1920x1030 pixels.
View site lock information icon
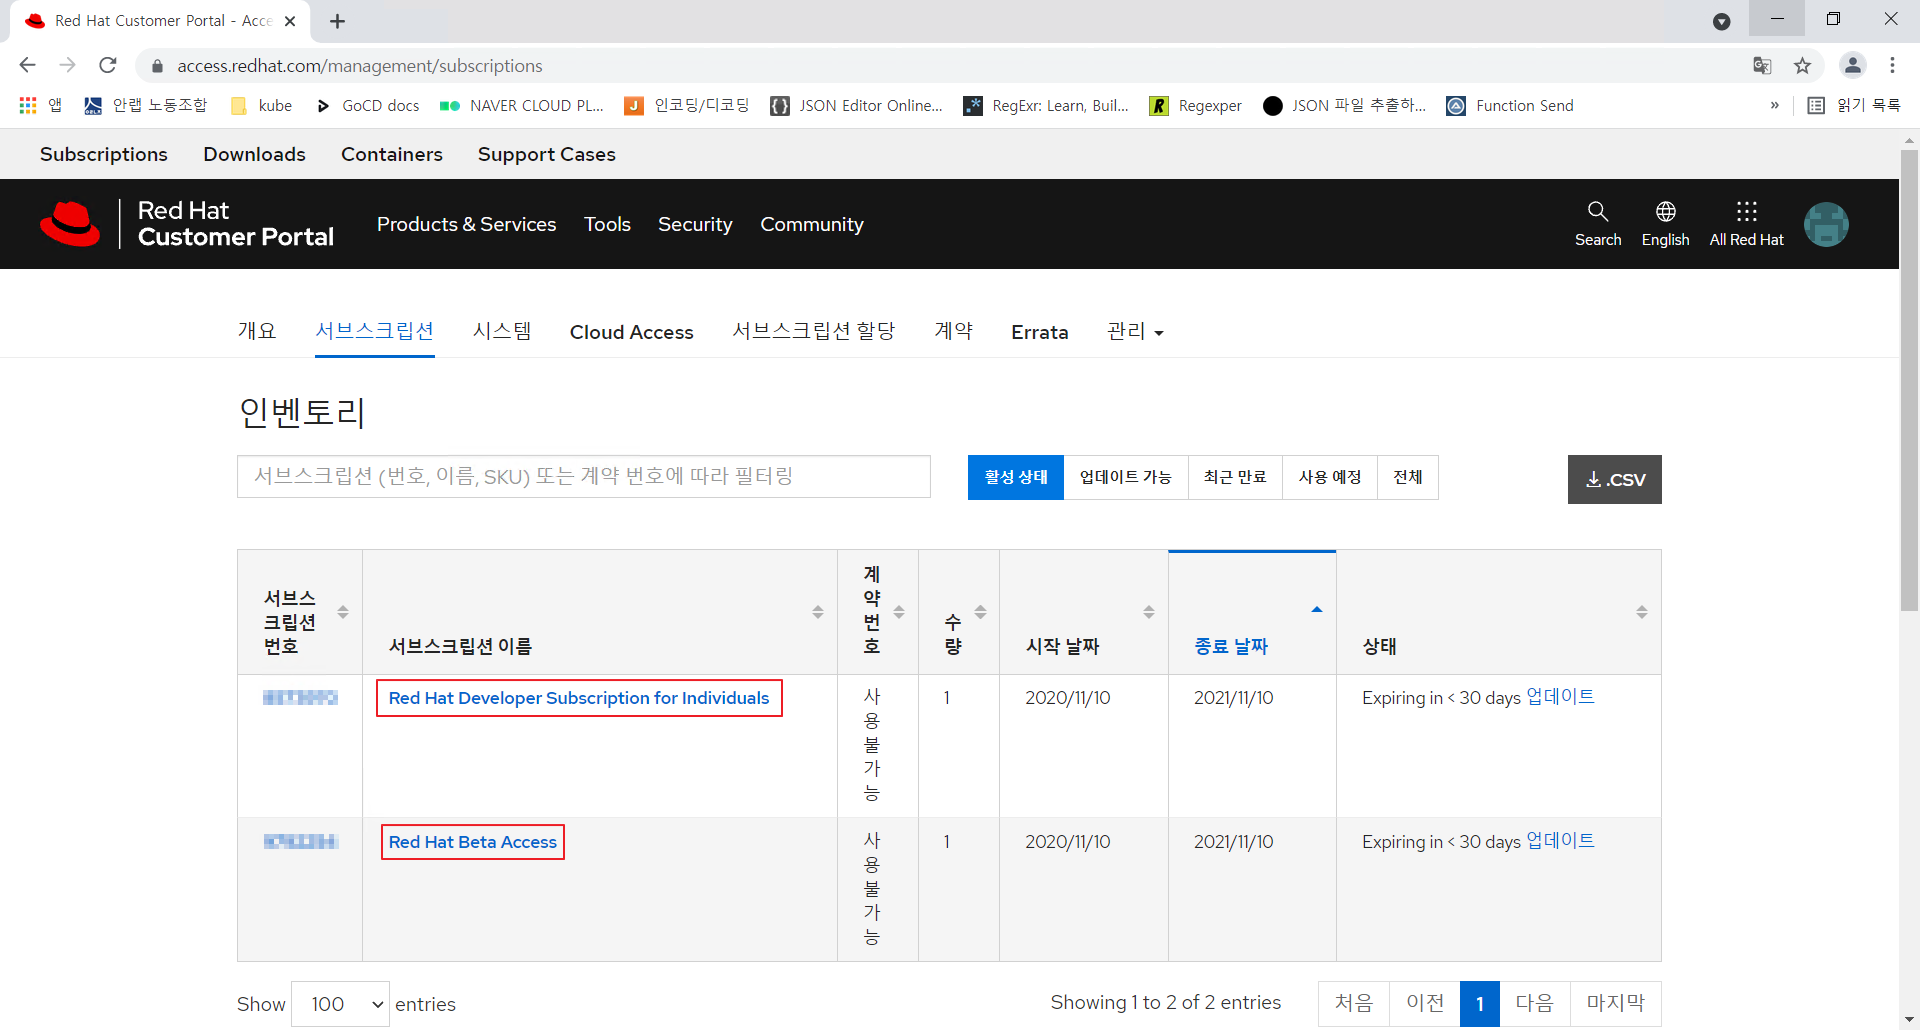tap(157, 66)
